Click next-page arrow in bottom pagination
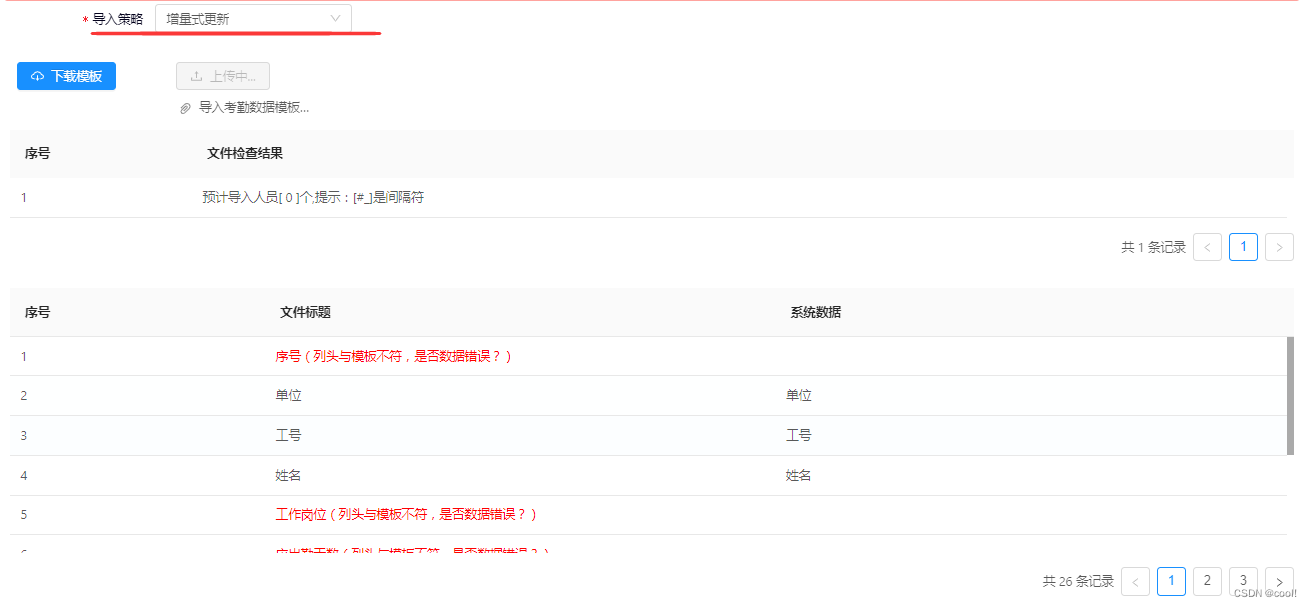 [1279, 581]
